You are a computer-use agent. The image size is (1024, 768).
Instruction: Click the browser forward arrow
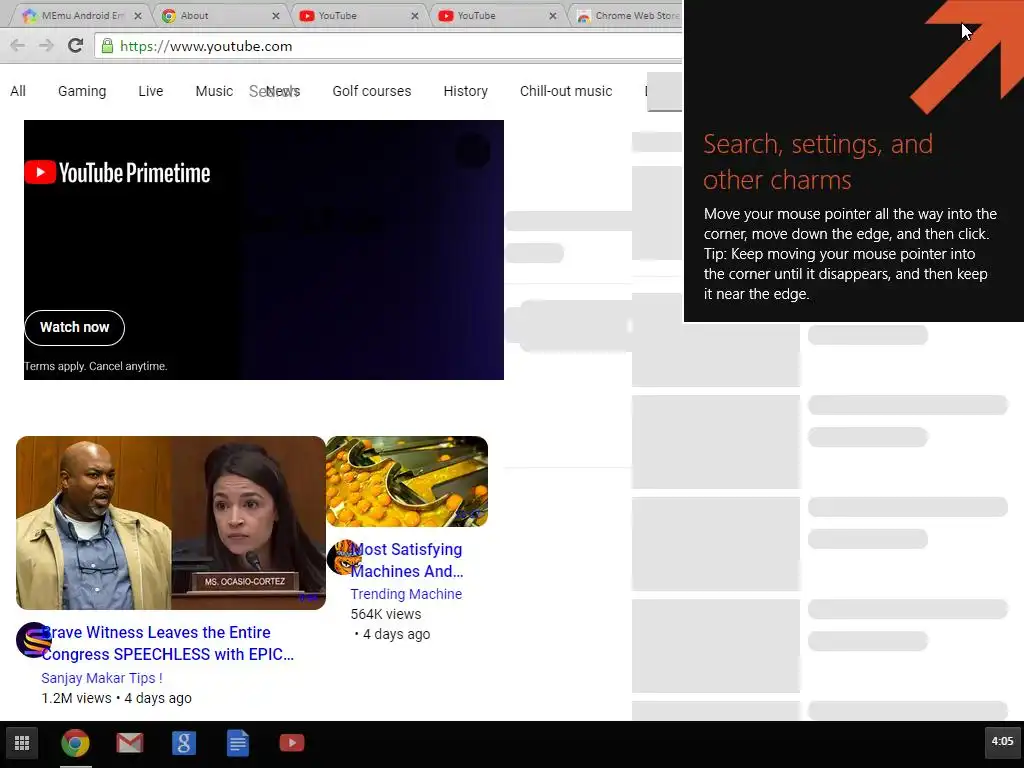tap(46, 46)
